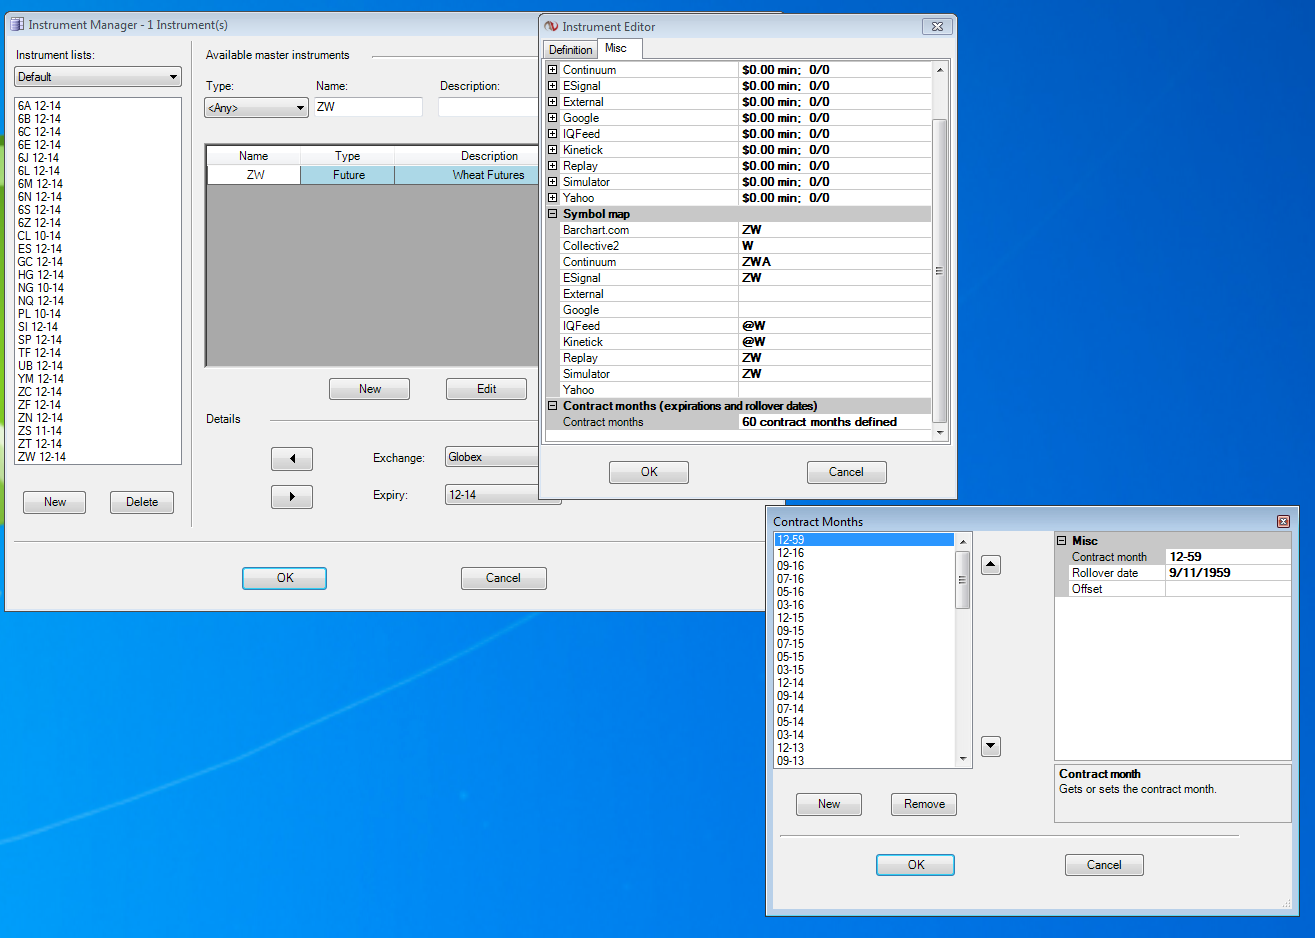
Task: Select ZW 12-14 in the instrument list
Action: pyautogui.click(x=42, y=457)
